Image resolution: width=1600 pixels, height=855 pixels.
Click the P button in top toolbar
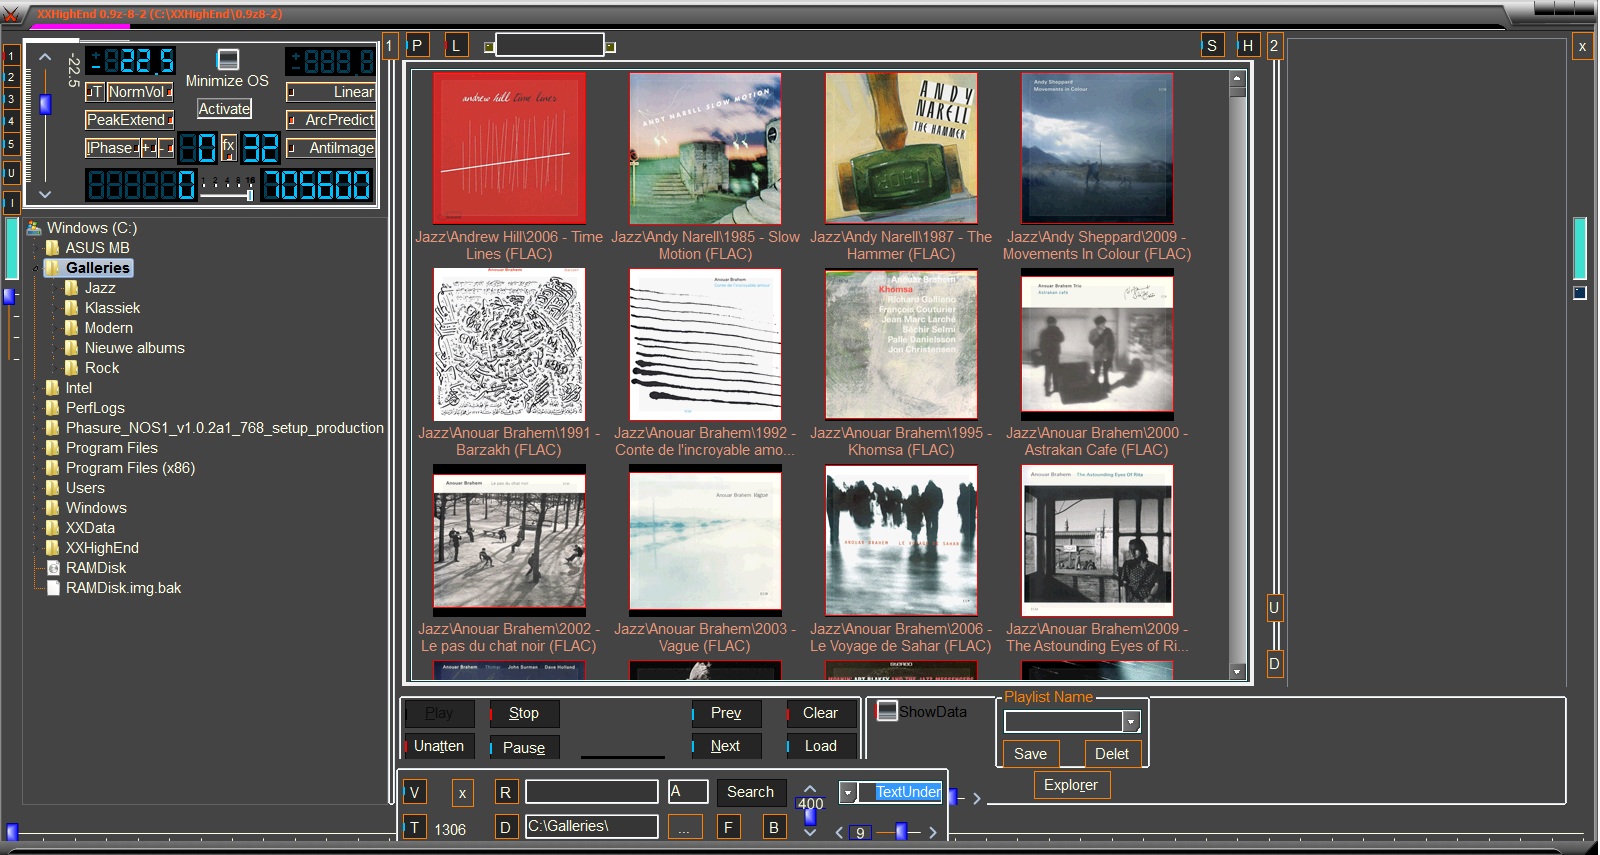[x=417, y=45]
